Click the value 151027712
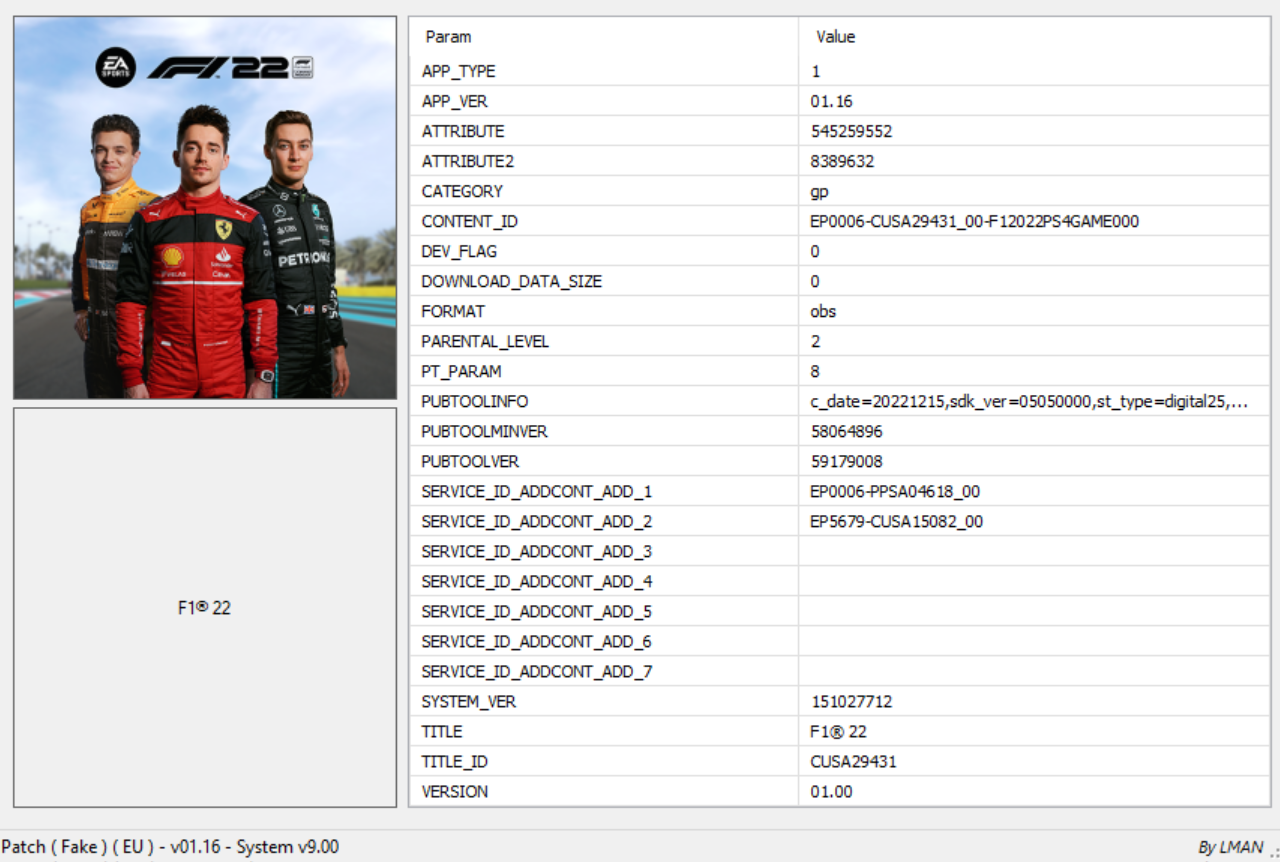Screen dimensions: 1280x862 pos(851,701)
